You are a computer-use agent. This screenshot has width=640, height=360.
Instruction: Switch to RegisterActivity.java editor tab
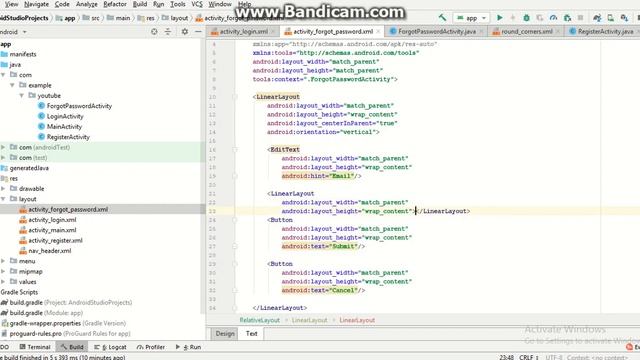(x=604, y=31)
